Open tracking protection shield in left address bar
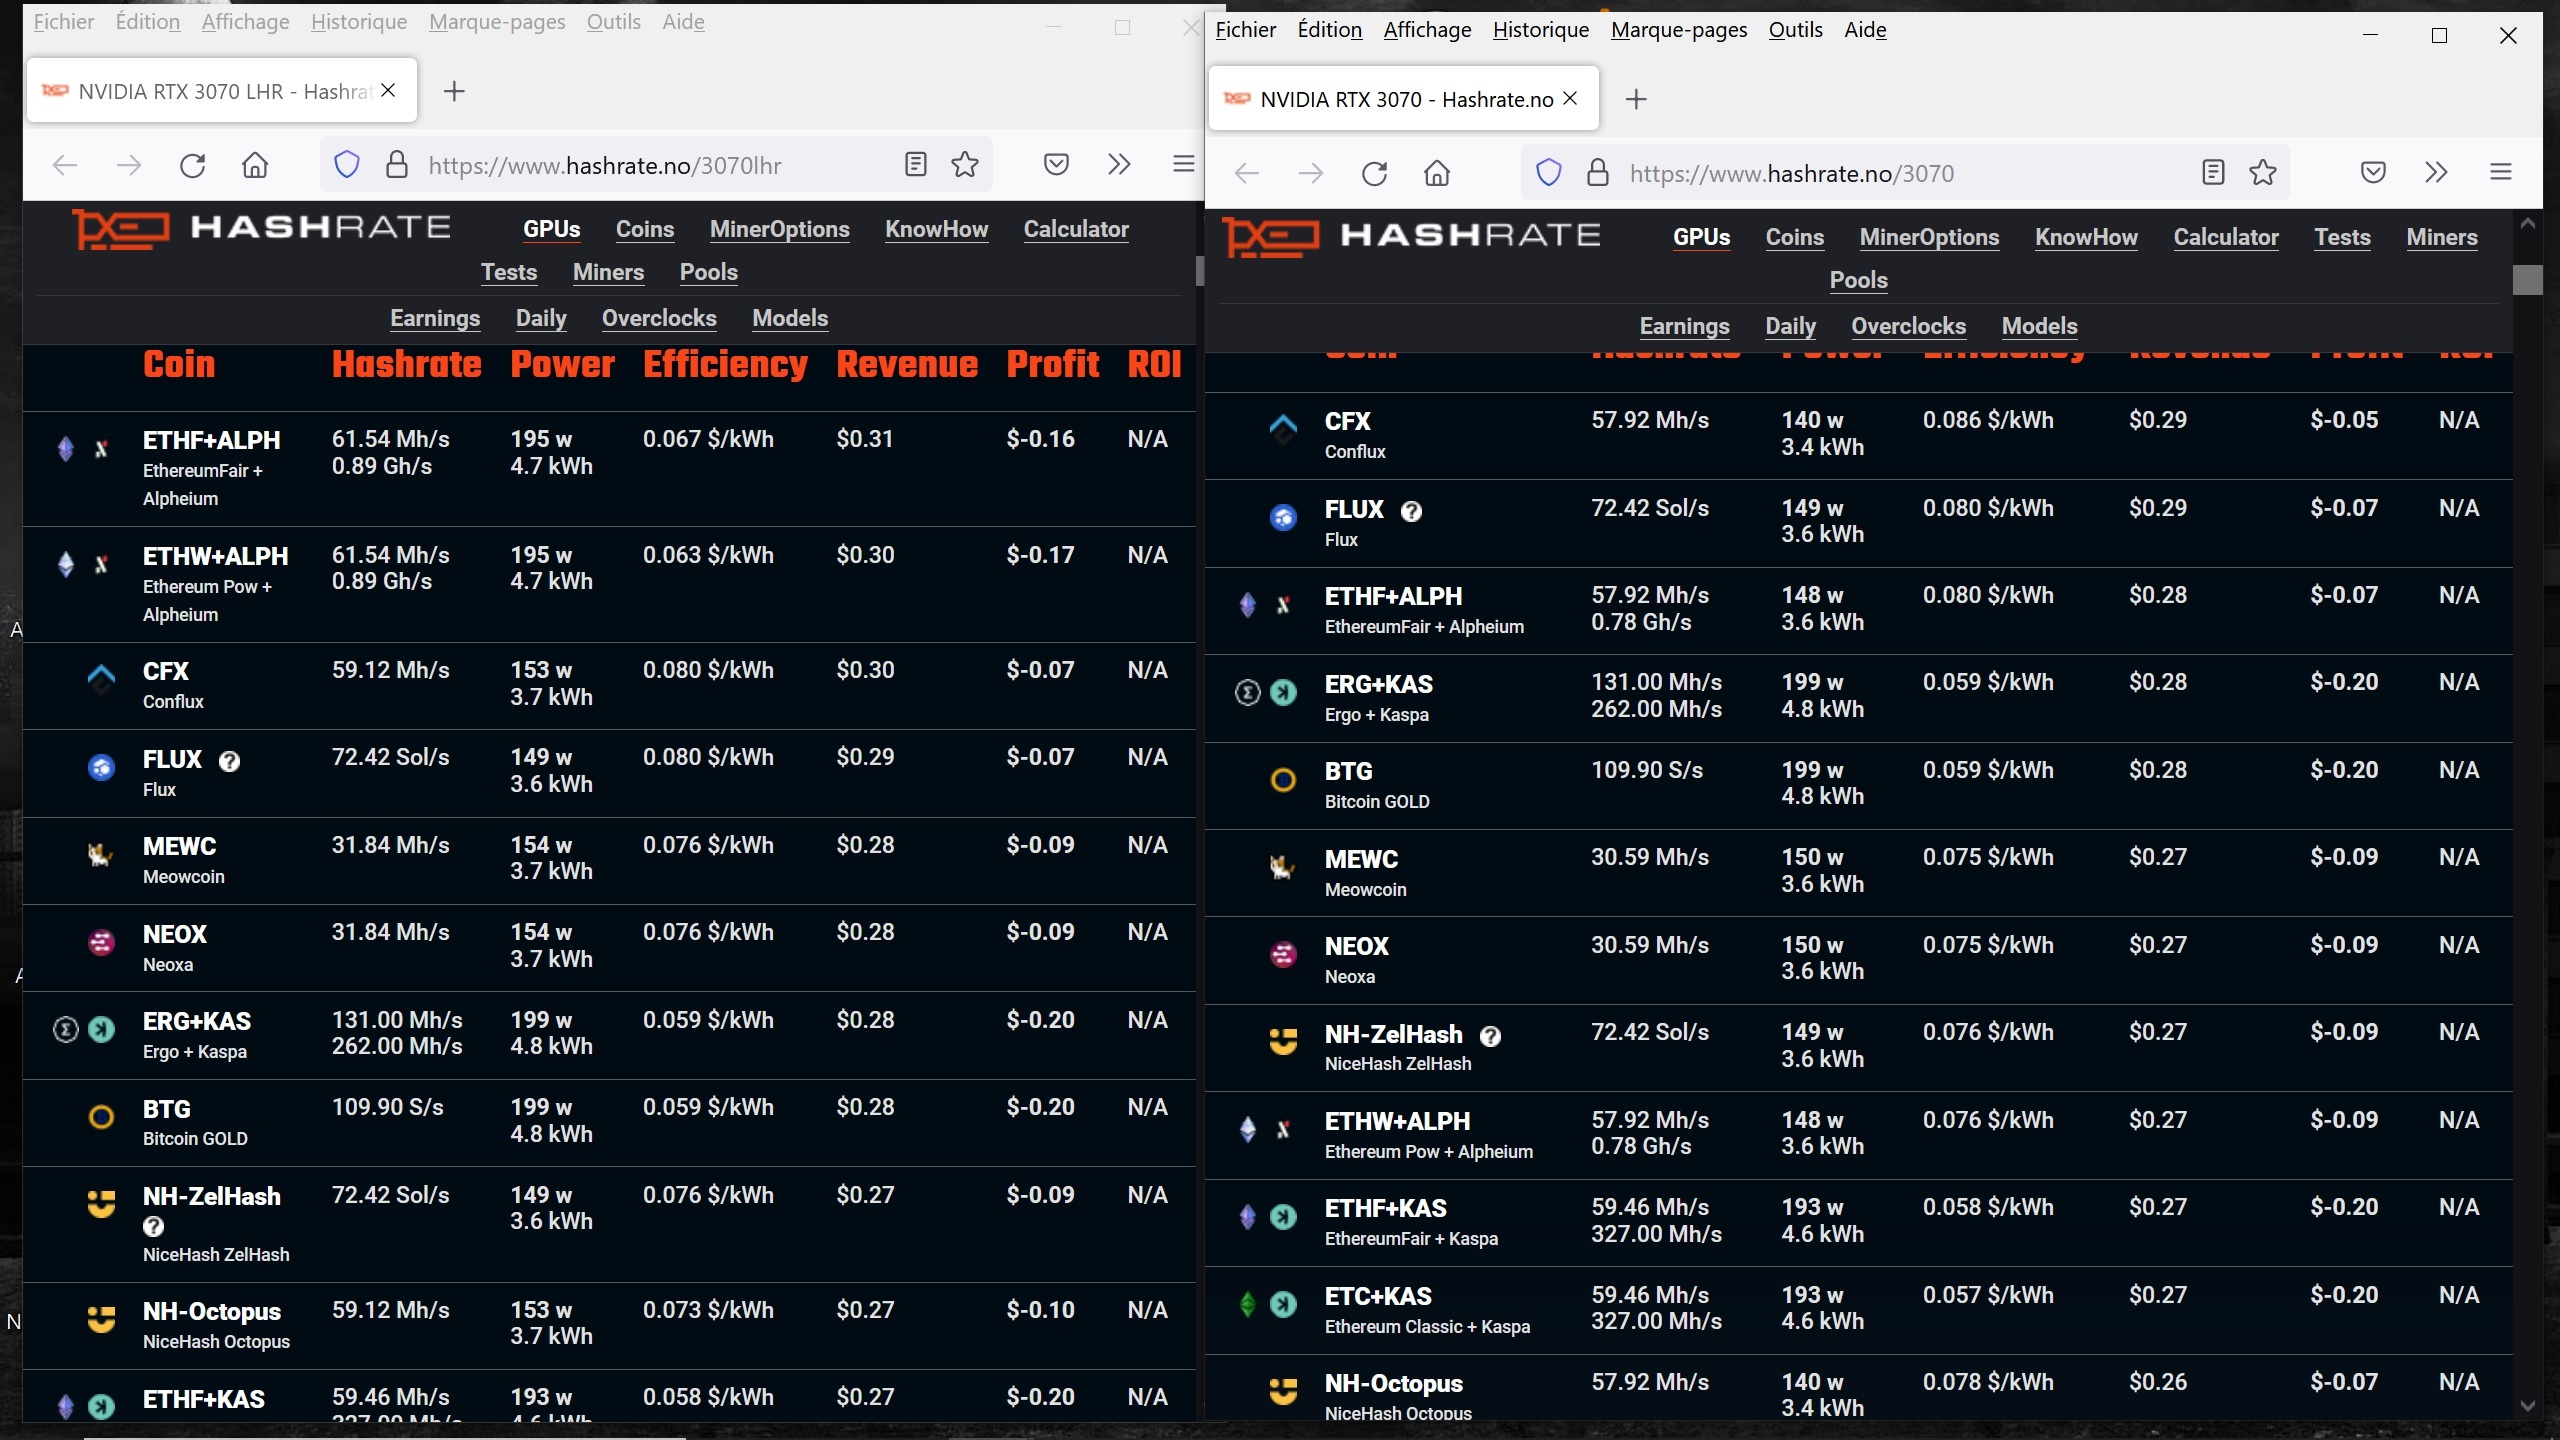 click(346, 165)
